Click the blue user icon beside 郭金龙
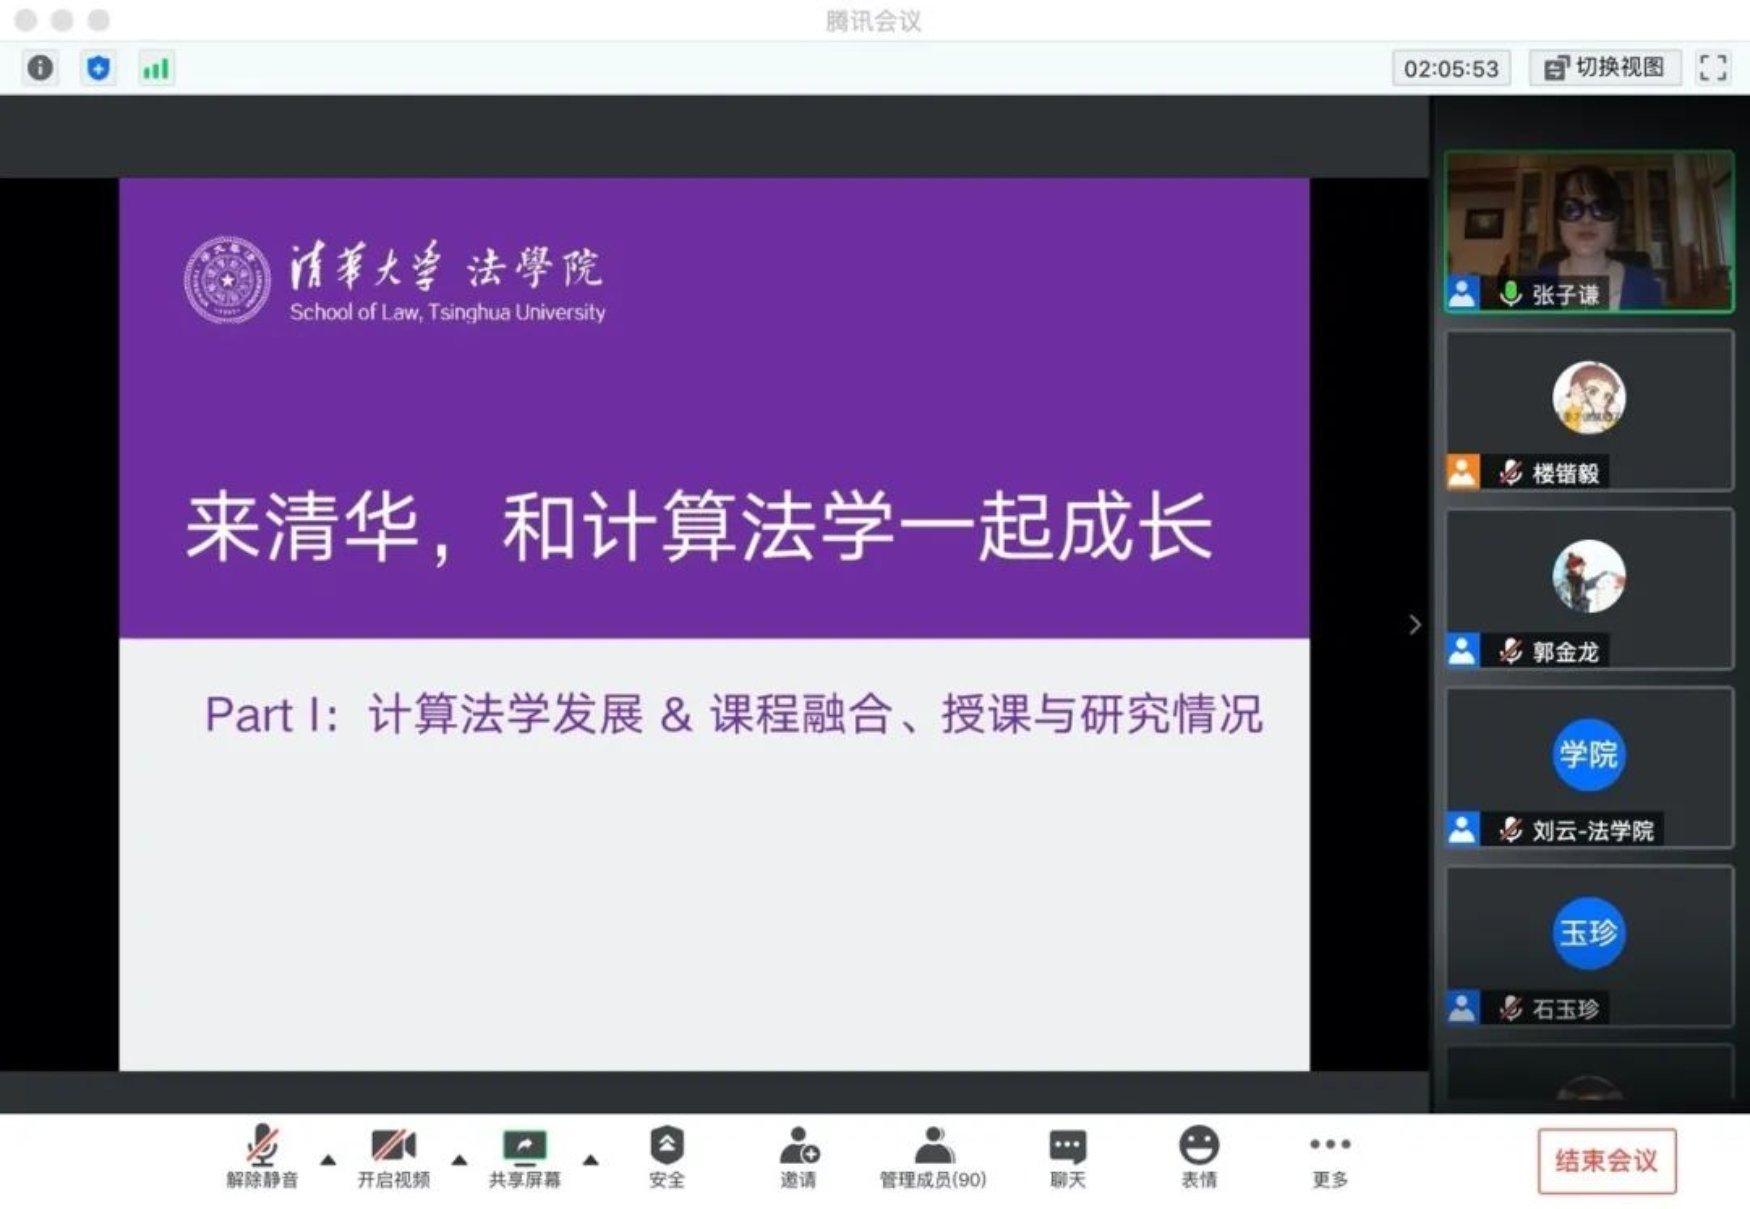The width and height of the screenshot is (1750, 1209). (x=1463, y=651)
